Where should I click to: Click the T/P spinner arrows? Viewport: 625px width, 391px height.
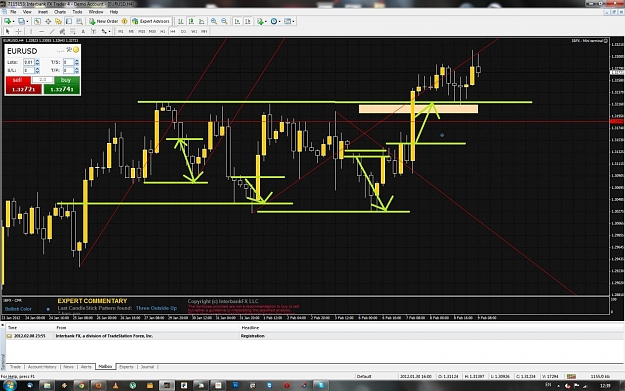click(x=77, y=71)
